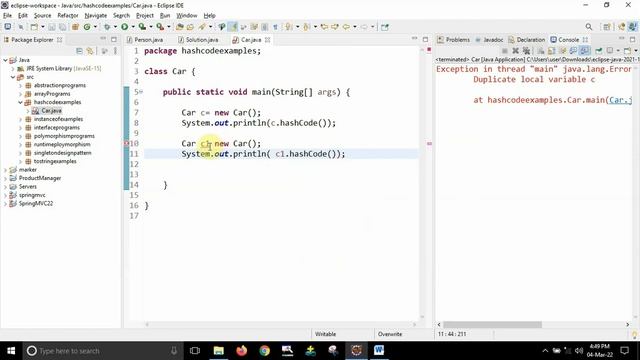Switch to the Person.java editor tab
Image resolution: width=640 pixels, height=360 pixels.
click(145, 40)
